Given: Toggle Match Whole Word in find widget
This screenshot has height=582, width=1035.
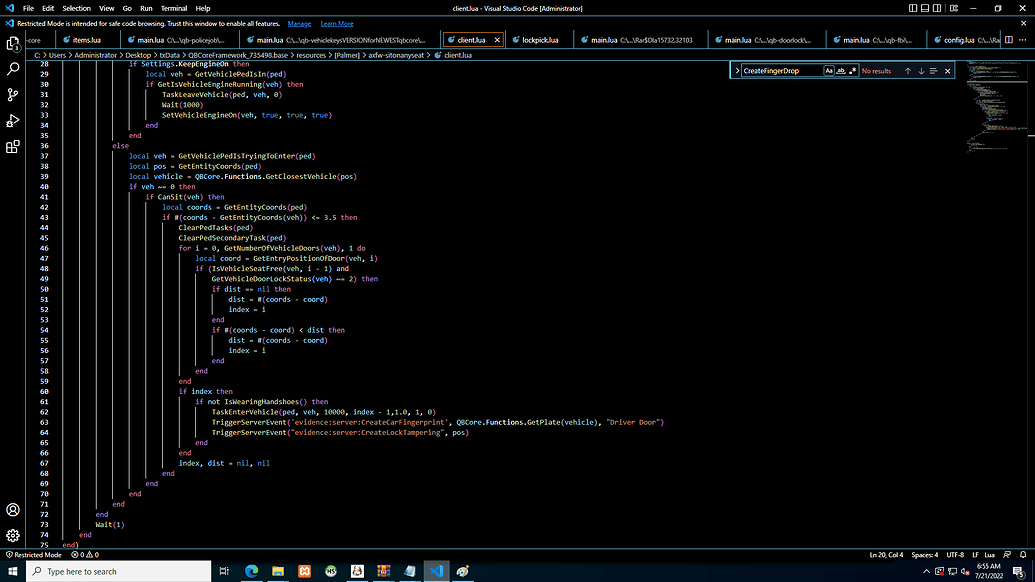Looking at the screenshot, I should click(841, 71).
